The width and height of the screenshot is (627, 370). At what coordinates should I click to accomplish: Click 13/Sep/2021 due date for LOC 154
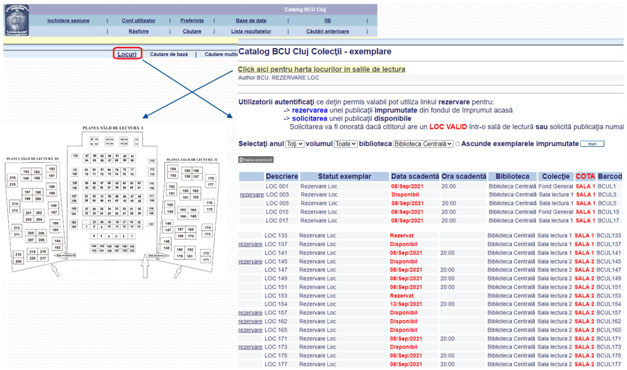(406, 304)
